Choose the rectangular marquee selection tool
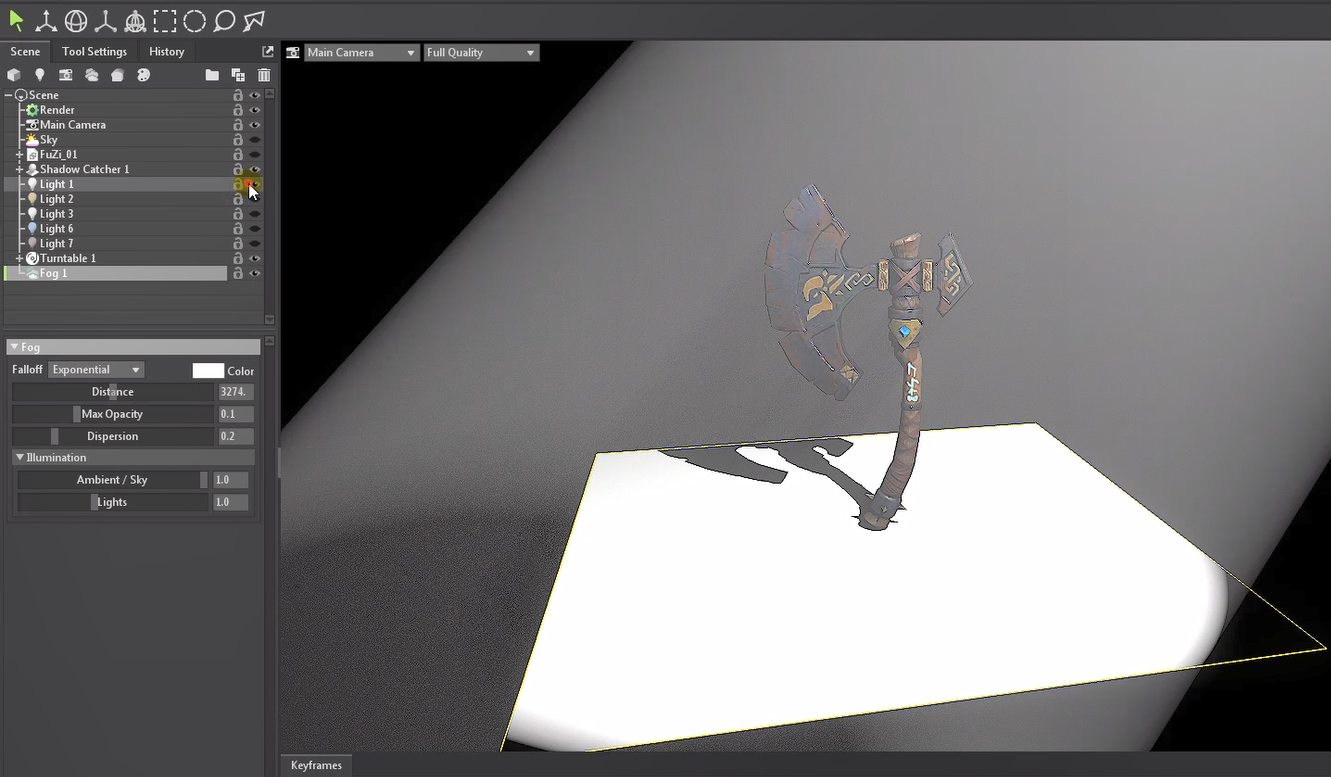The height and width of the screenshot is (777, 1331). coord(165,21)
